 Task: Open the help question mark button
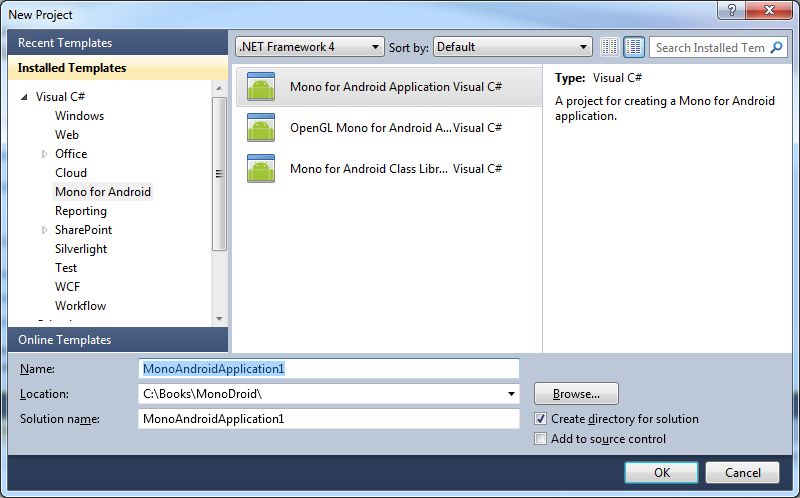(x=732, y=10)
